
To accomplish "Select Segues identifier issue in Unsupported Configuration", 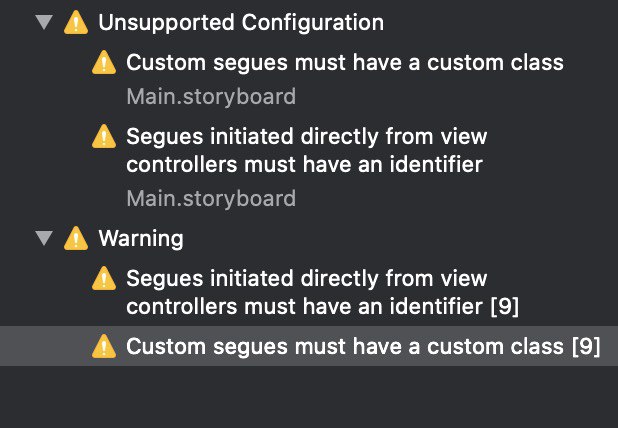I will point(307,150).
